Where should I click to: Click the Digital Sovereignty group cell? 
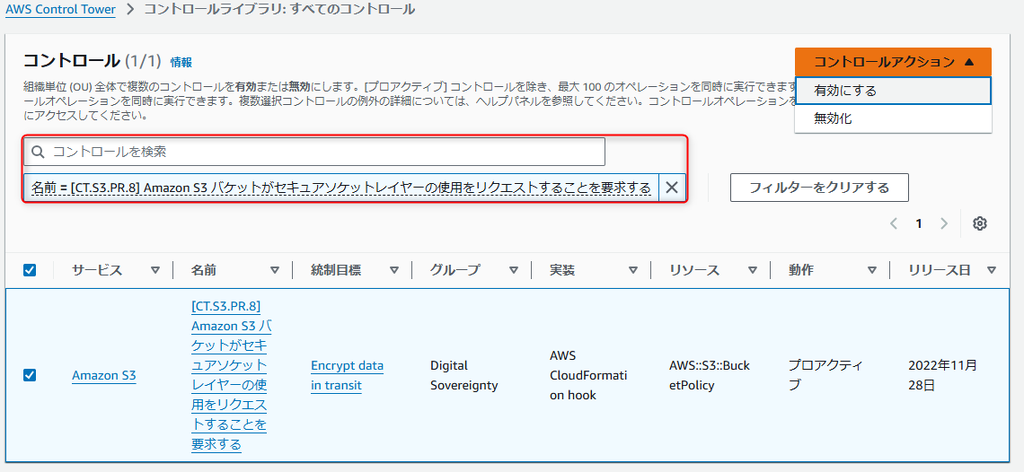point(464,375)
